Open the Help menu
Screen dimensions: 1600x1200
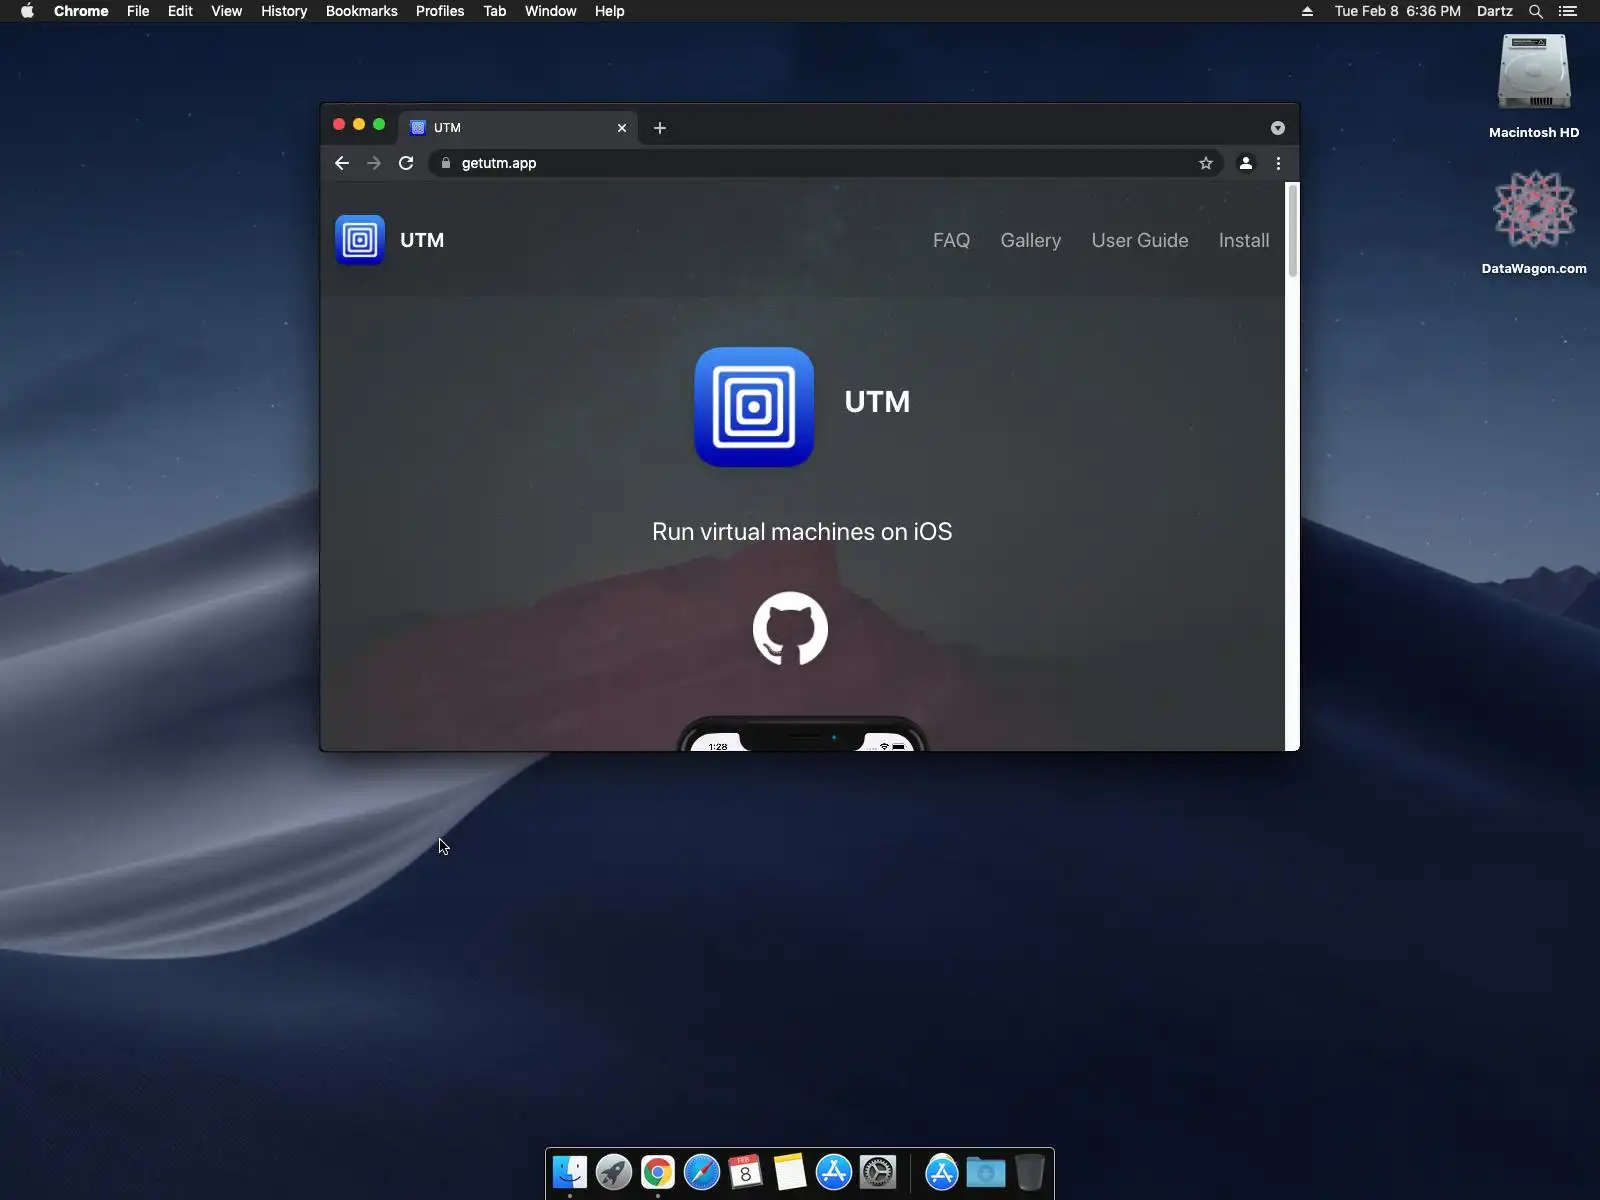(x=610, y=11)
